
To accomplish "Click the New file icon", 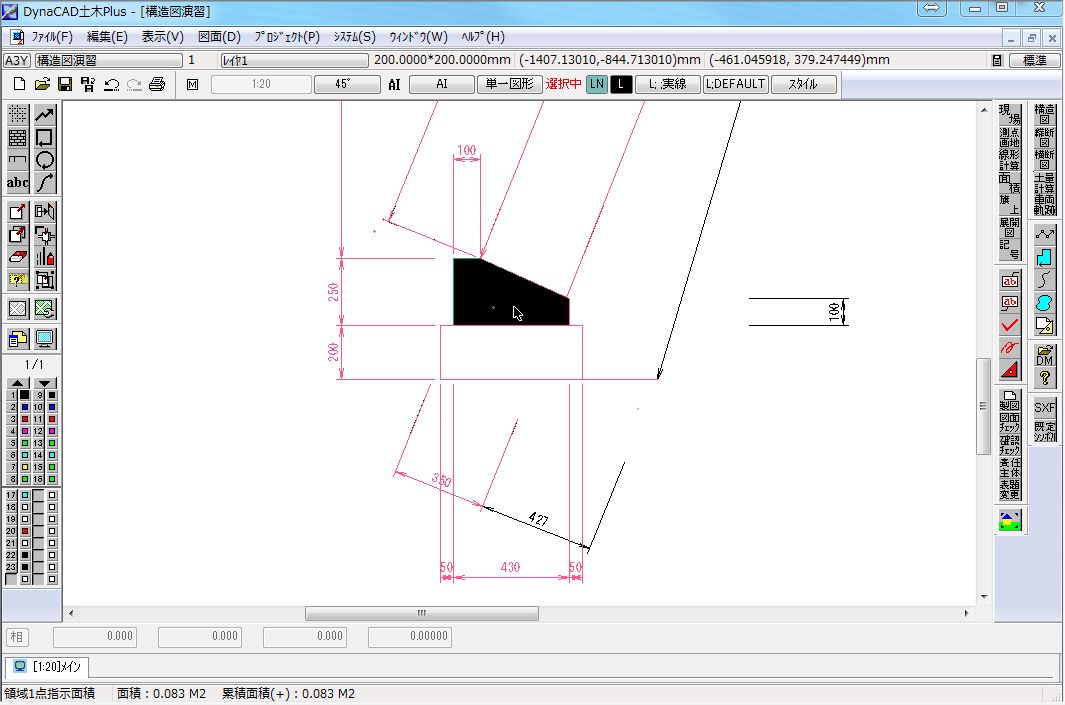I will point(20,84).
